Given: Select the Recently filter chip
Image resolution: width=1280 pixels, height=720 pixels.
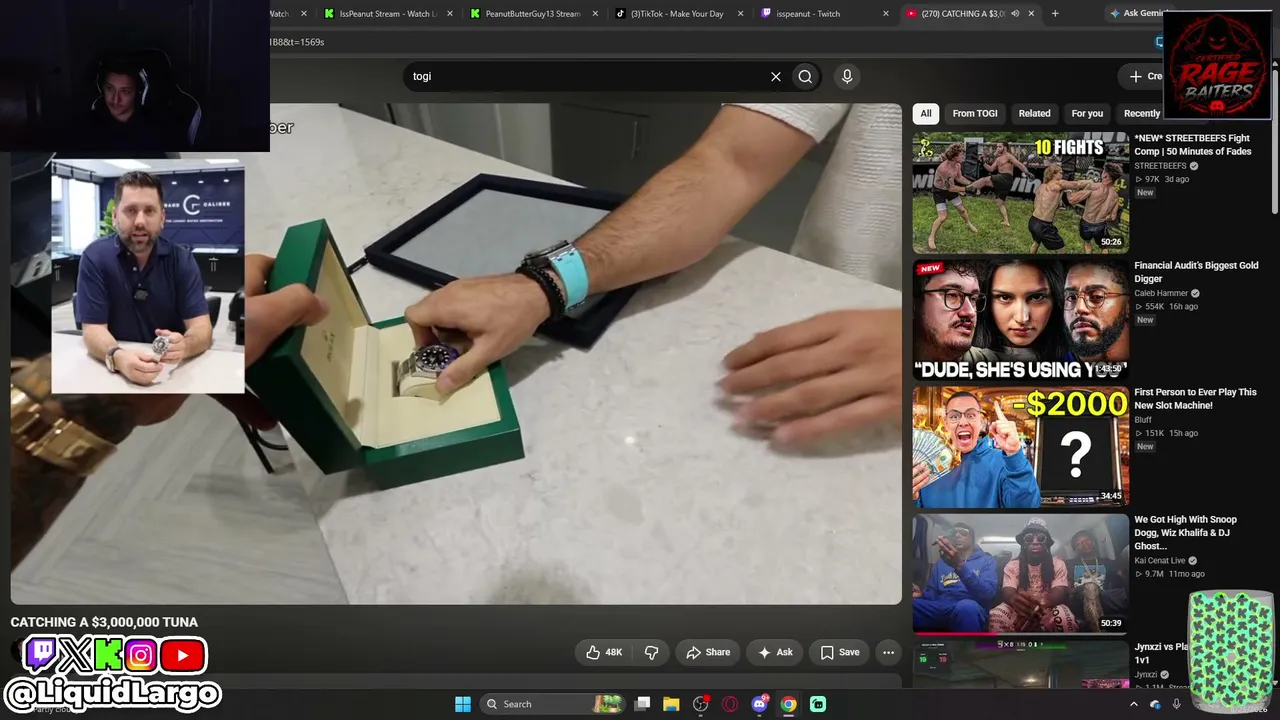Looking at the screenshot, I should (x=1141, y=113).
